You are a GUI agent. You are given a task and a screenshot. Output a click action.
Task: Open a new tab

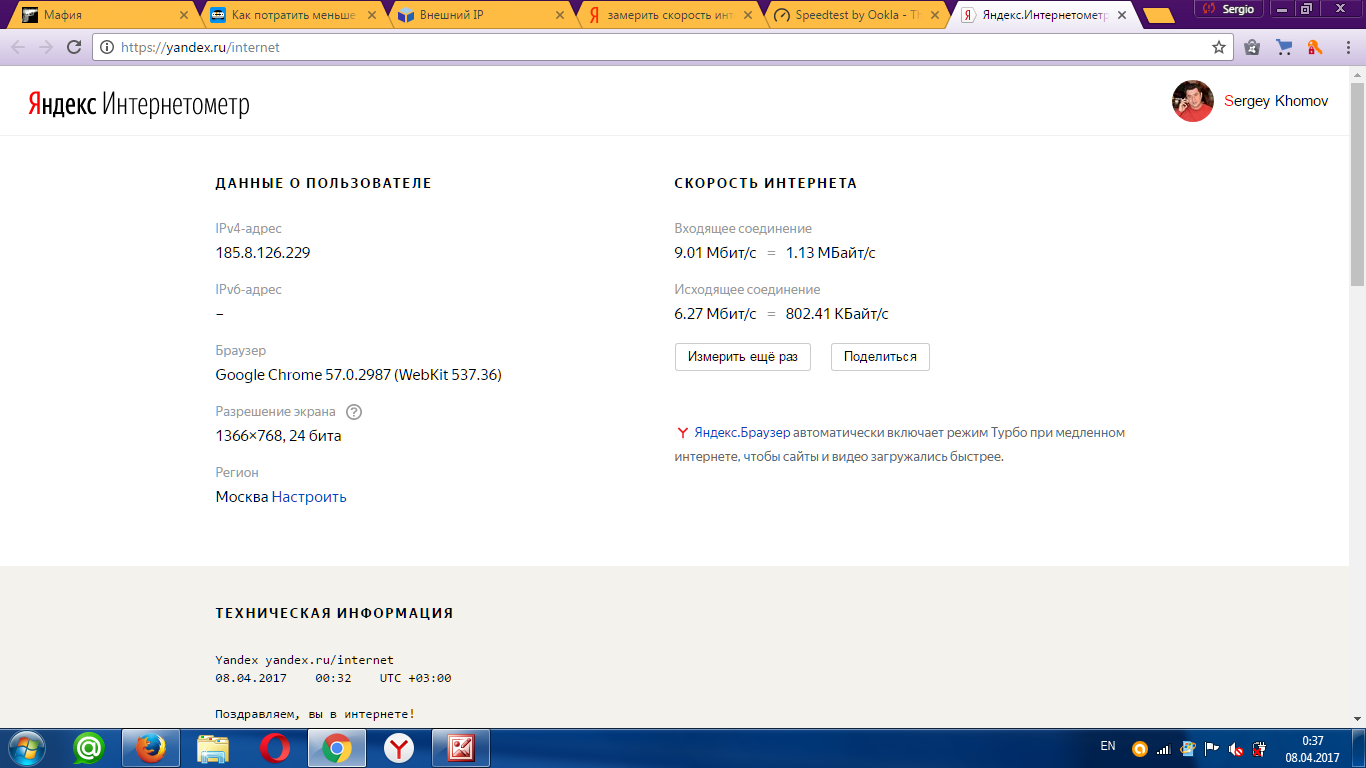click(x=1158, y=15)
